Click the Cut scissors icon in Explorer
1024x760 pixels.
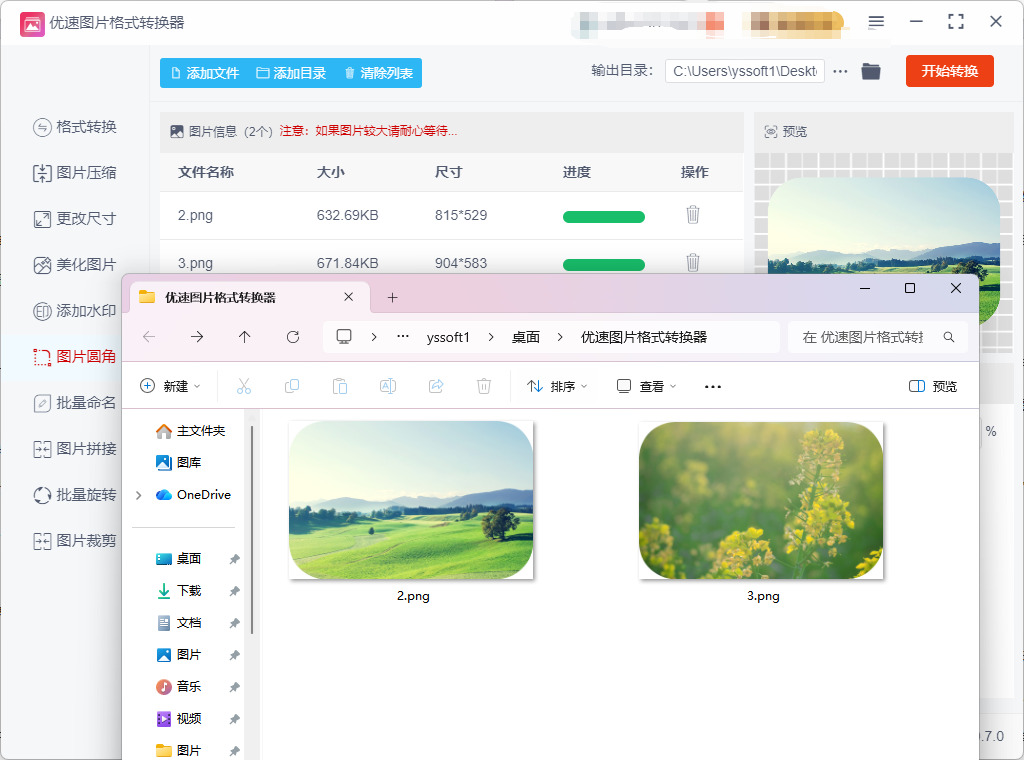click(x=244, y=387)
